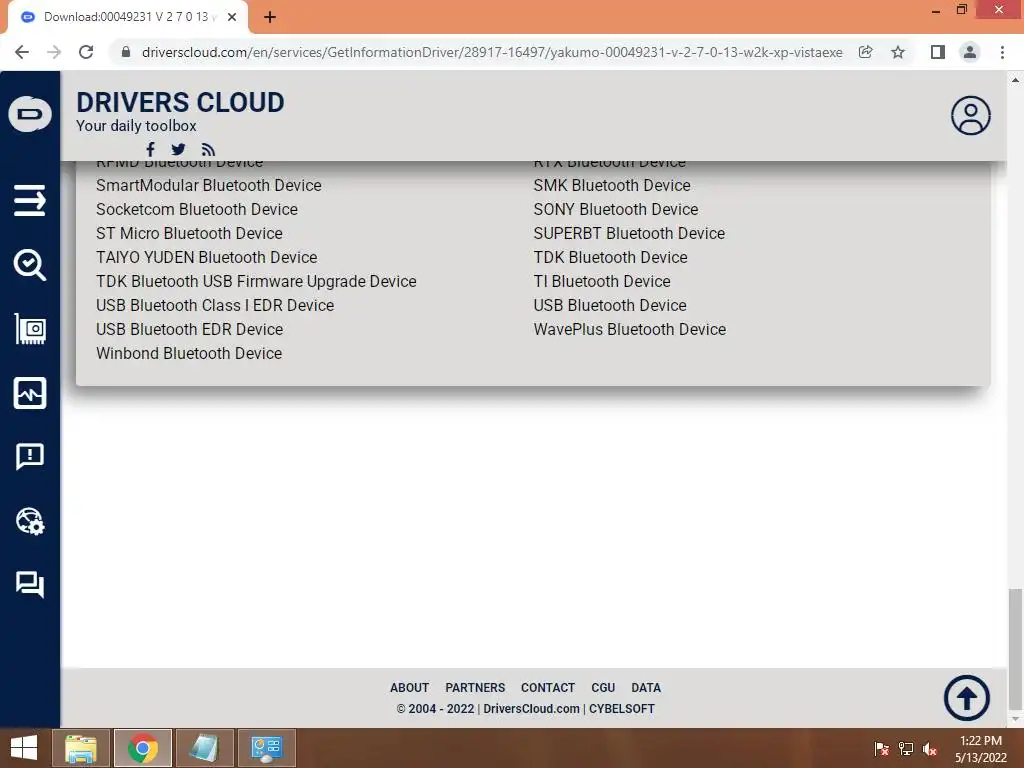The height and width of the screenshot is (768, 1024).
Task: Open the Twitter social icon
Action: coord(178,150)
